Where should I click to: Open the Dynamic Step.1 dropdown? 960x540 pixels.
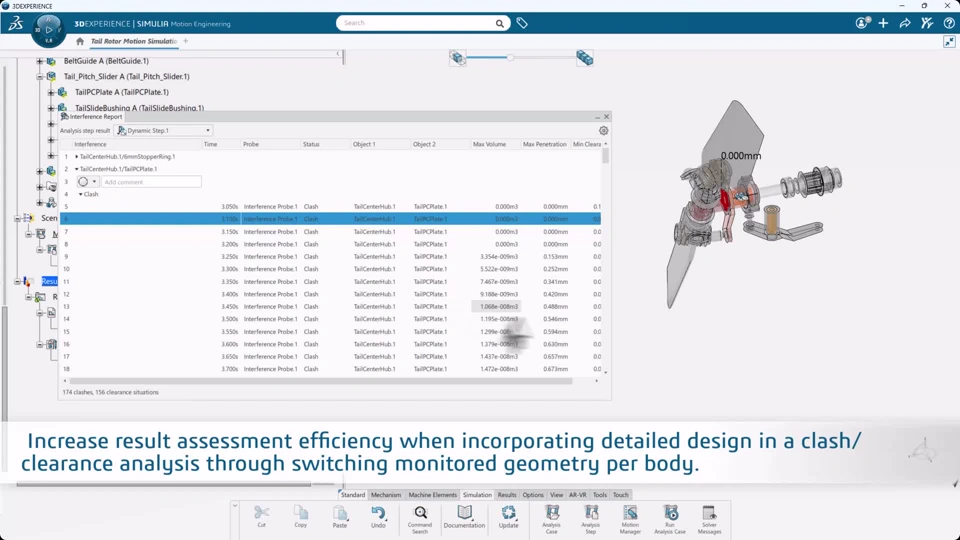163,130
